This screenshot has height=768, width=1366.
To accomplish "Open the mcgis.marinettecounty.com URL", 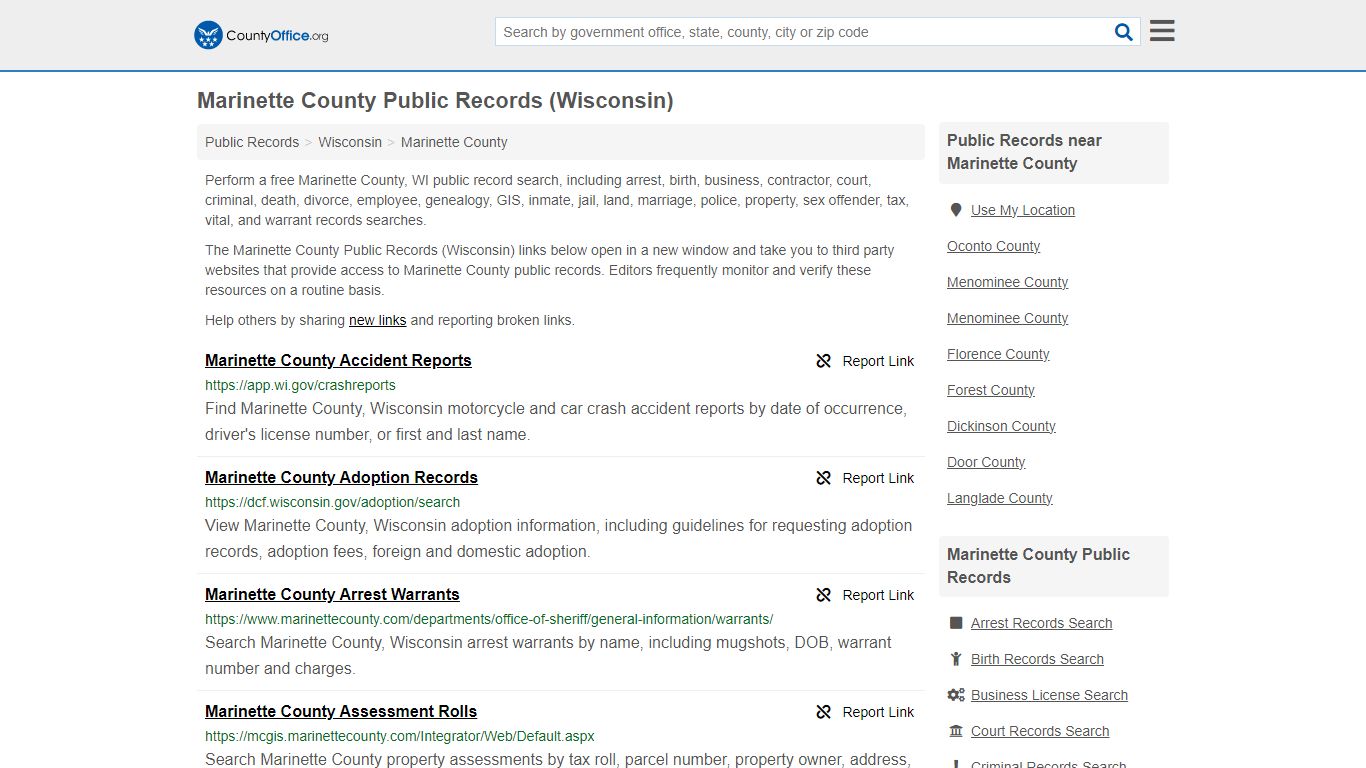I will tap(400, 736).
